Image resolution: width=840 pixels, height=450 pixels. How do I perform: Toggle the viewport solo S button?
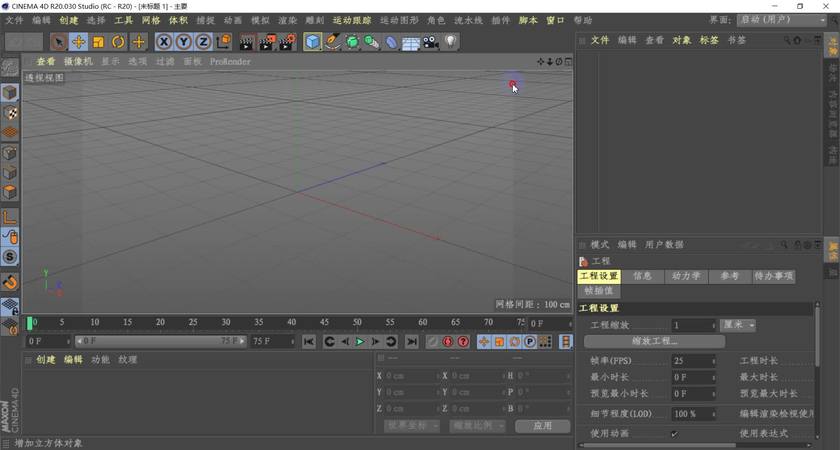10,257
